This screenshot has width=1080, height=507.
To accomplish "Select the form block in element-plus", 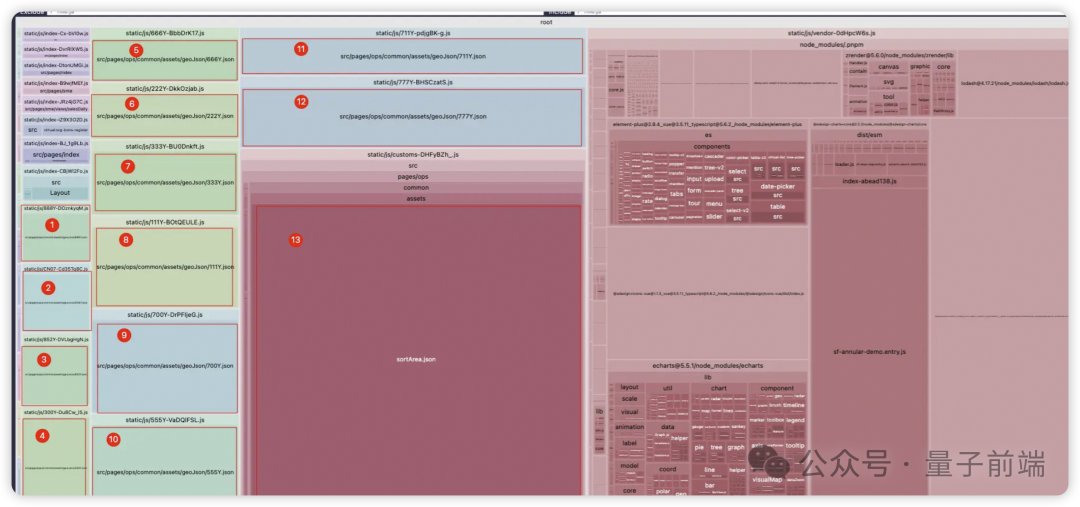I will point(694,191).
